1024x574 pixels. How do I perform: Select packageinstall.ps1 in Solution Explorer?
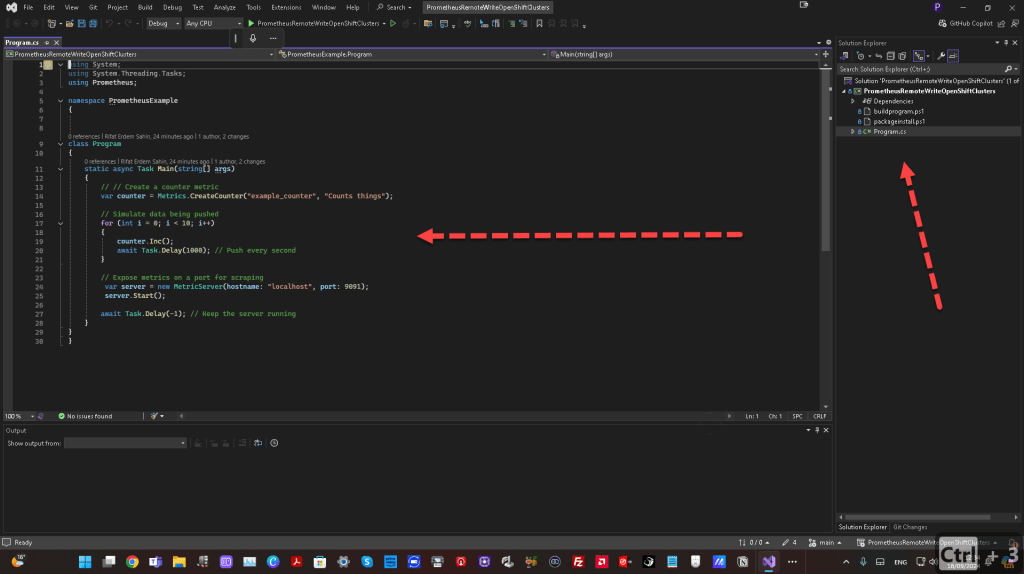899,121
